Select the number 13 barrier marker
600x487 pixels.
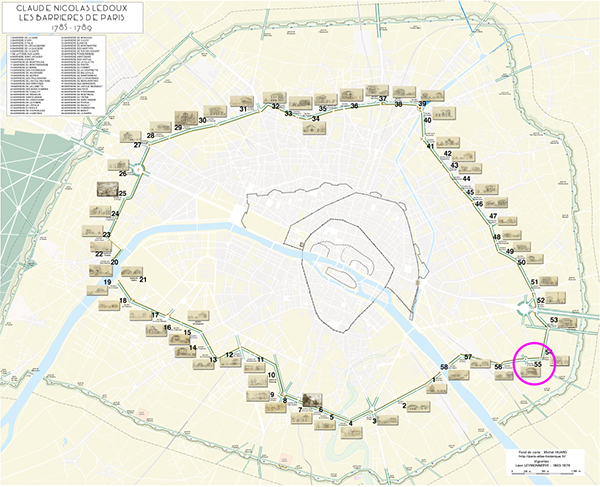click(213, 360)
